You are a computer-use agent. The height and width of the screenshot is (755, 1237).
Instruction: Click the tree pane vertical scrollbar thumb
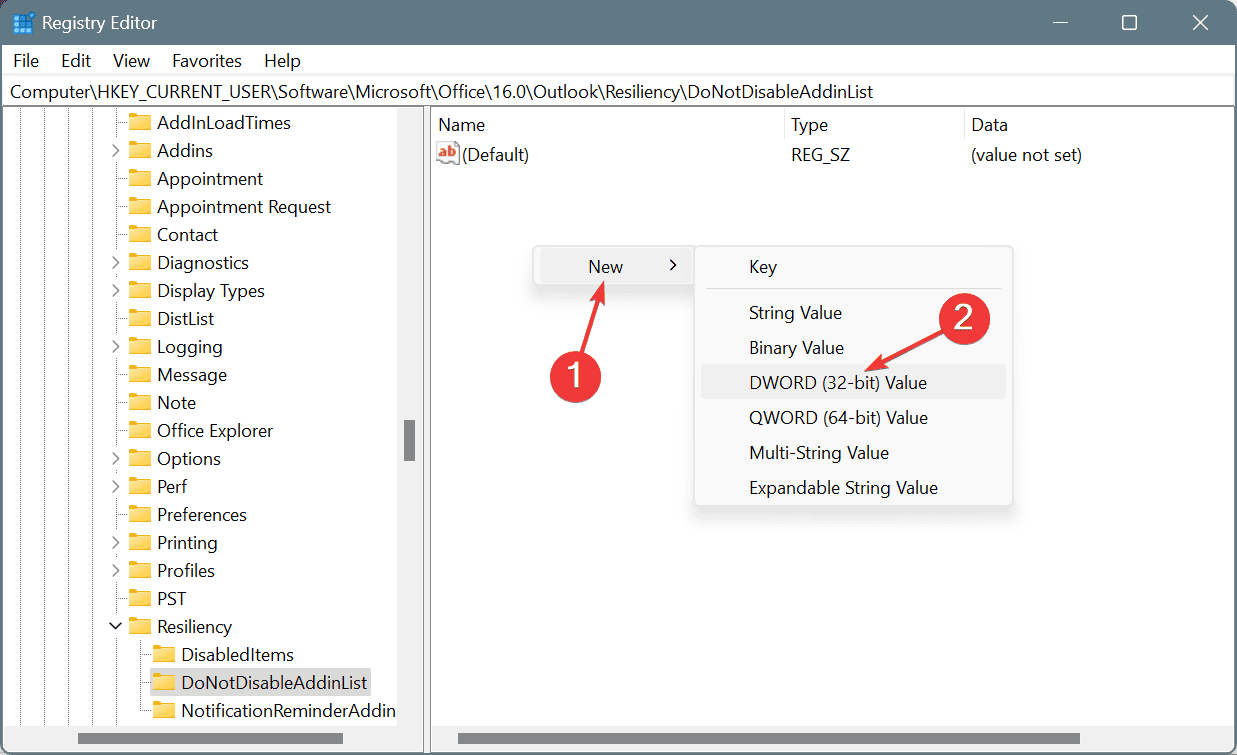point(409,440)
